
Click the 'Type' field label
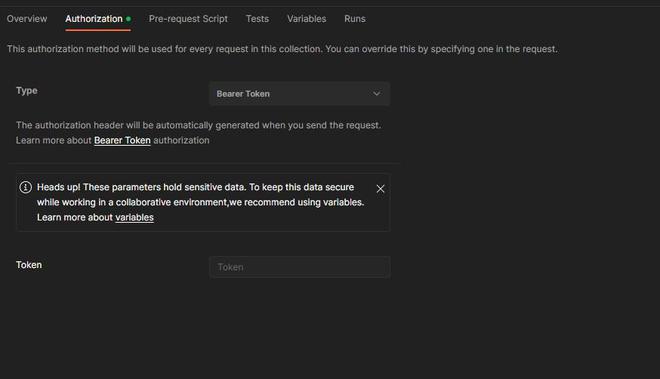coord(27,91)
